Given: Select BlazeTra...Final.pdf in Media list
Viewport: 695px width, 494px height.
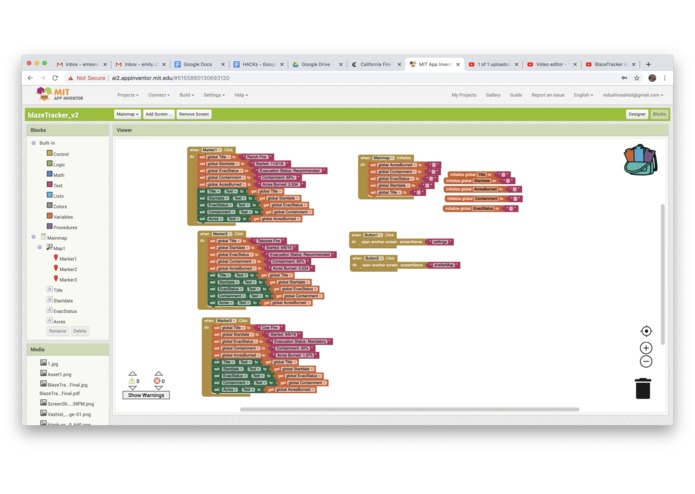Looking at the screenshot, I should click(59, 393).
